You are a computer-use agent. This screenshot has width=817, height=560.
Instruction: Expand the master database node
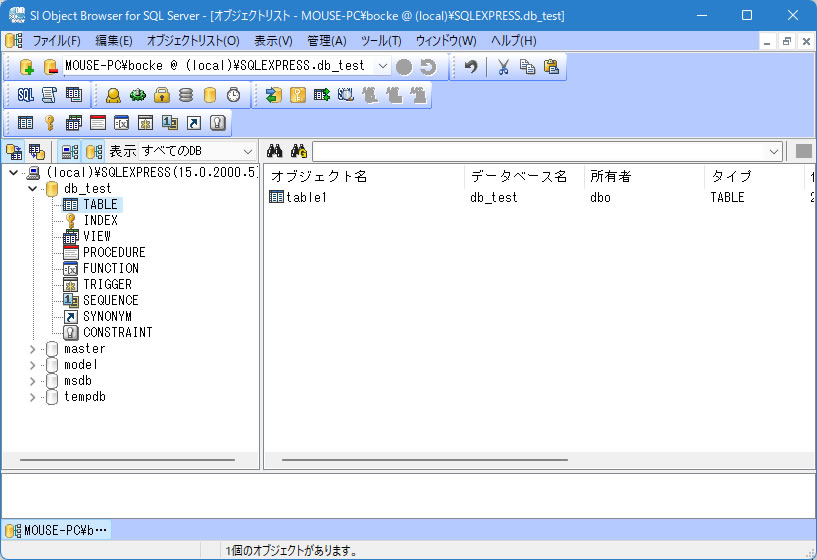[32, 349]
